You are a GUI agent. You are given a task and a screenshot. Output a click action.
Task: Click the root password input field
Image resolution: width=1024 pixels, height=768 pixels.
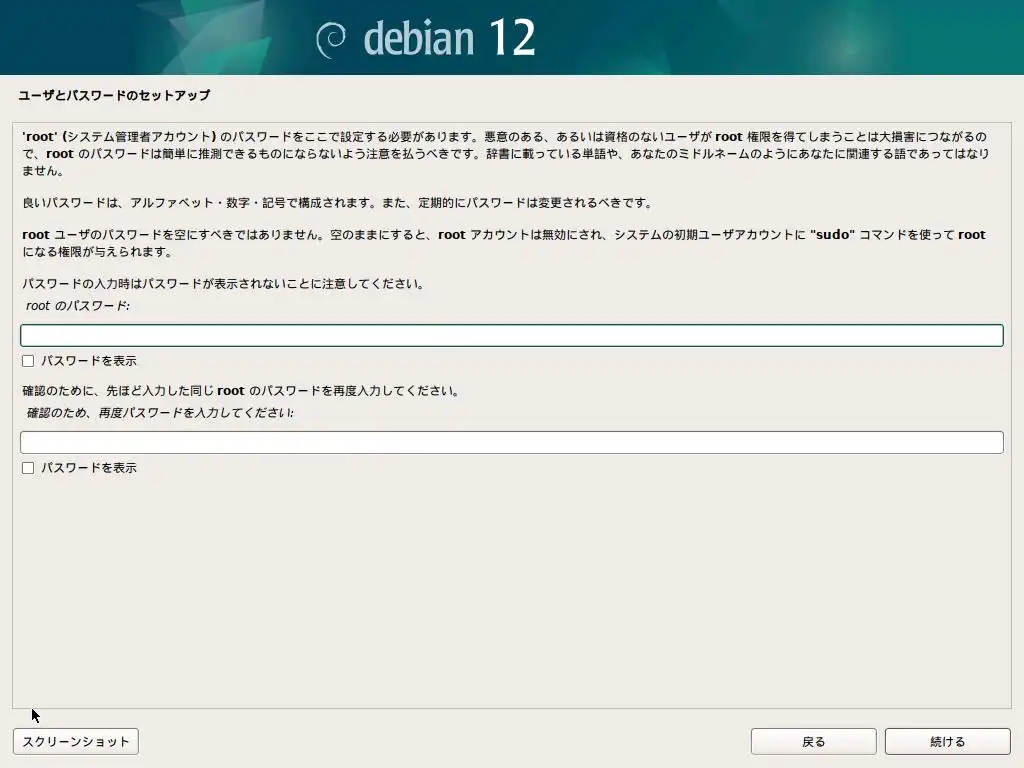coord(511,335)
